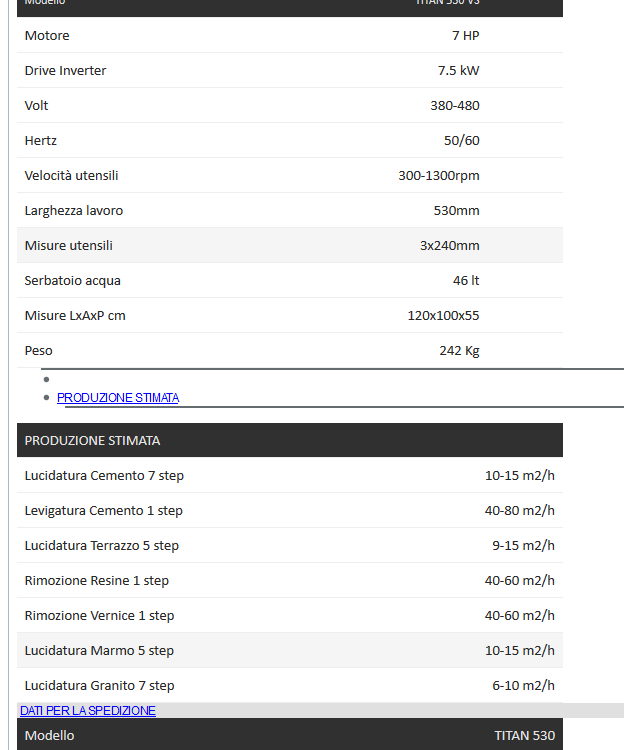The image size is (624, 750).
Task: Click the Volt 380-480 row
Action: click(x=290, y=105)
